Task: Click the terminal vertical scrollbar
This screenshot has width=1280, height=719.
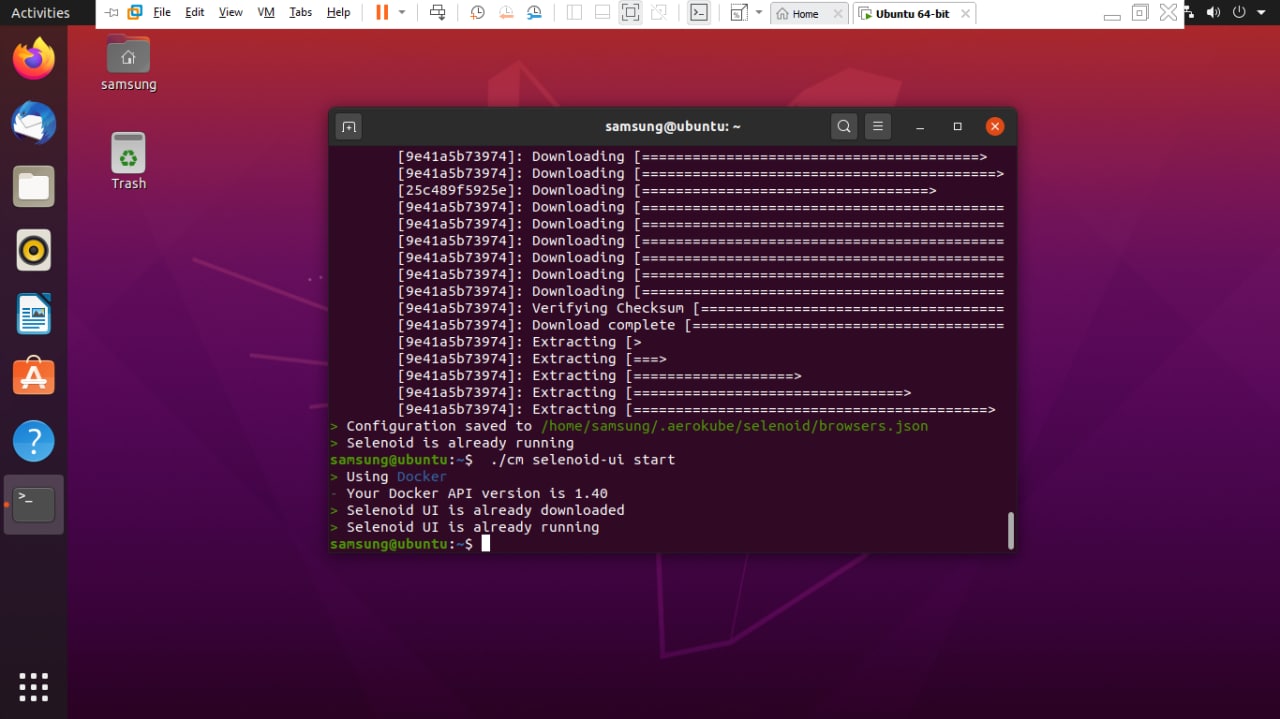Action: [x=1011, y=531]
